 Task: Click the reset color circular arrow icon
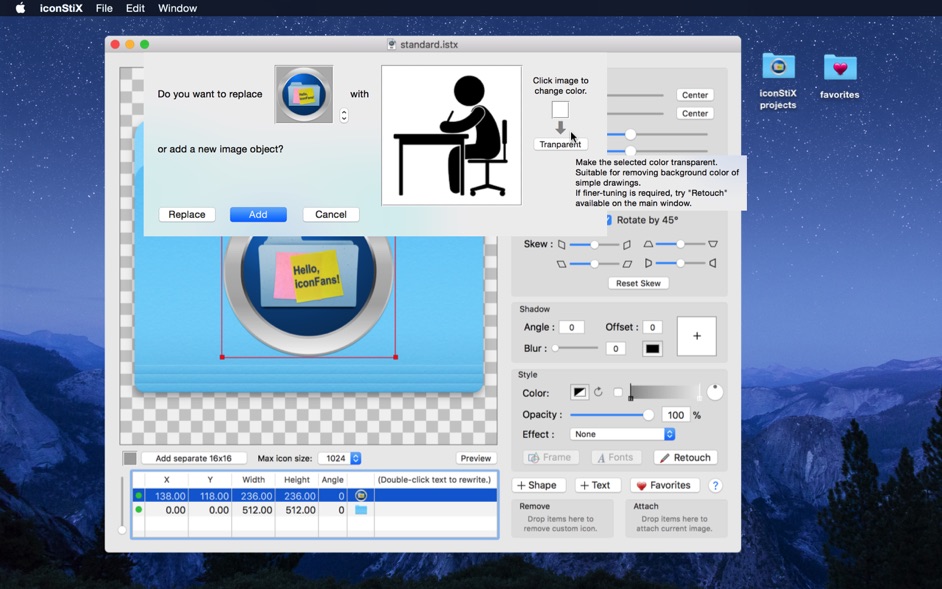598,393
